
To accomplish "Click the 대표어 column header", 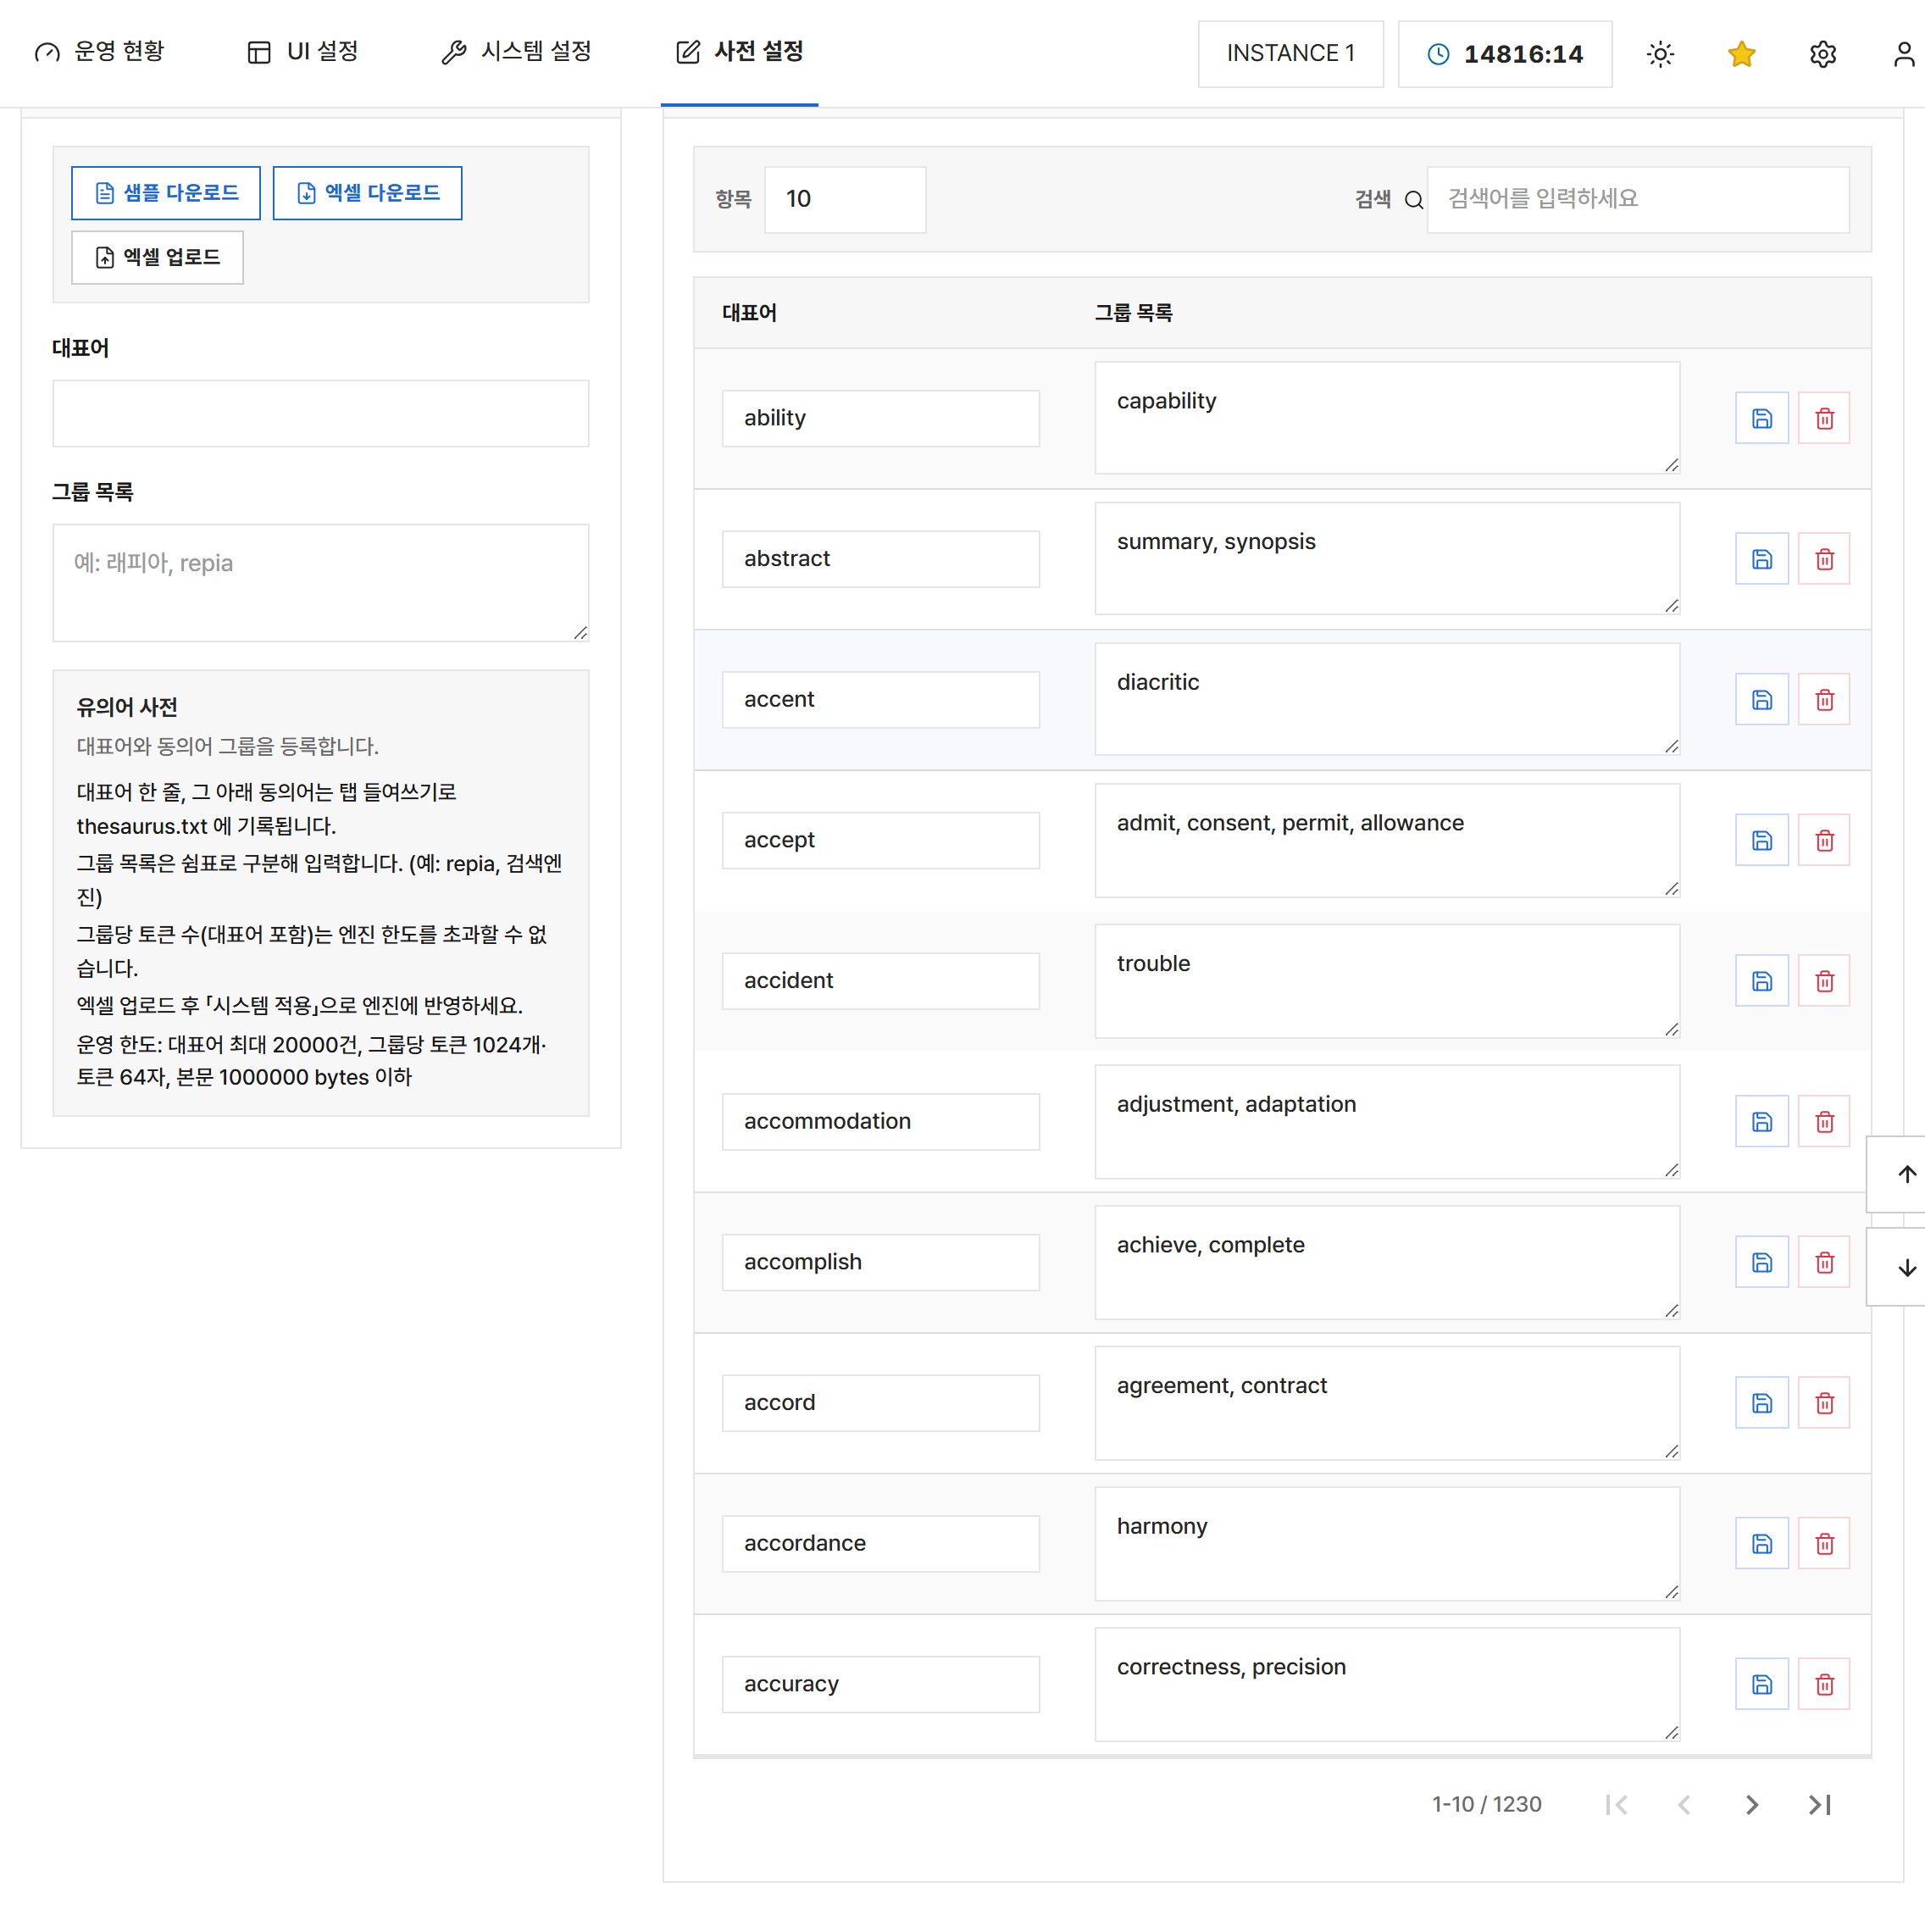I will pos(749,313).
